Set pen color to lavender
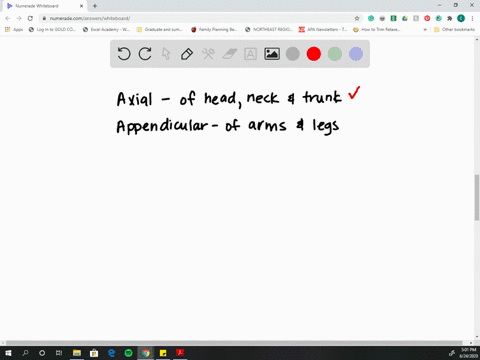 point(356,54)
